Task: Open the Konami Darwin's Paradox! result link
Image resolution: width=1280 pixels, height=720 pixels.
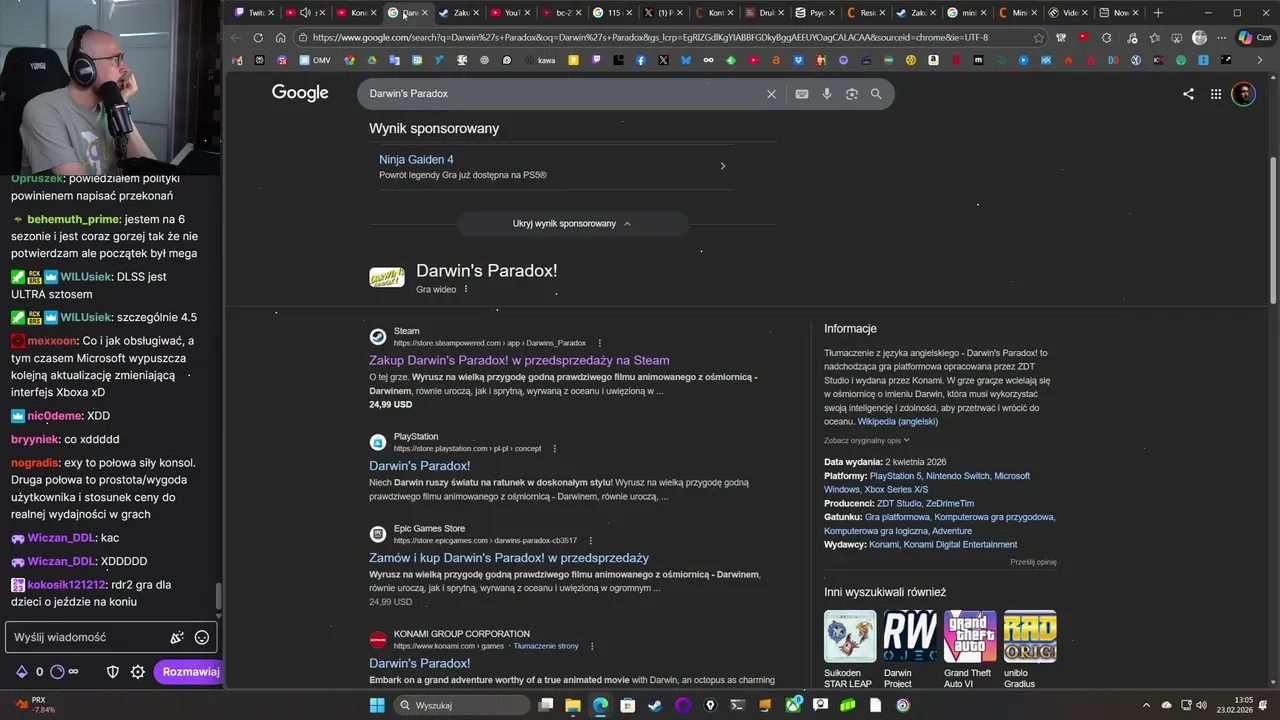Action: coord(419,664)
